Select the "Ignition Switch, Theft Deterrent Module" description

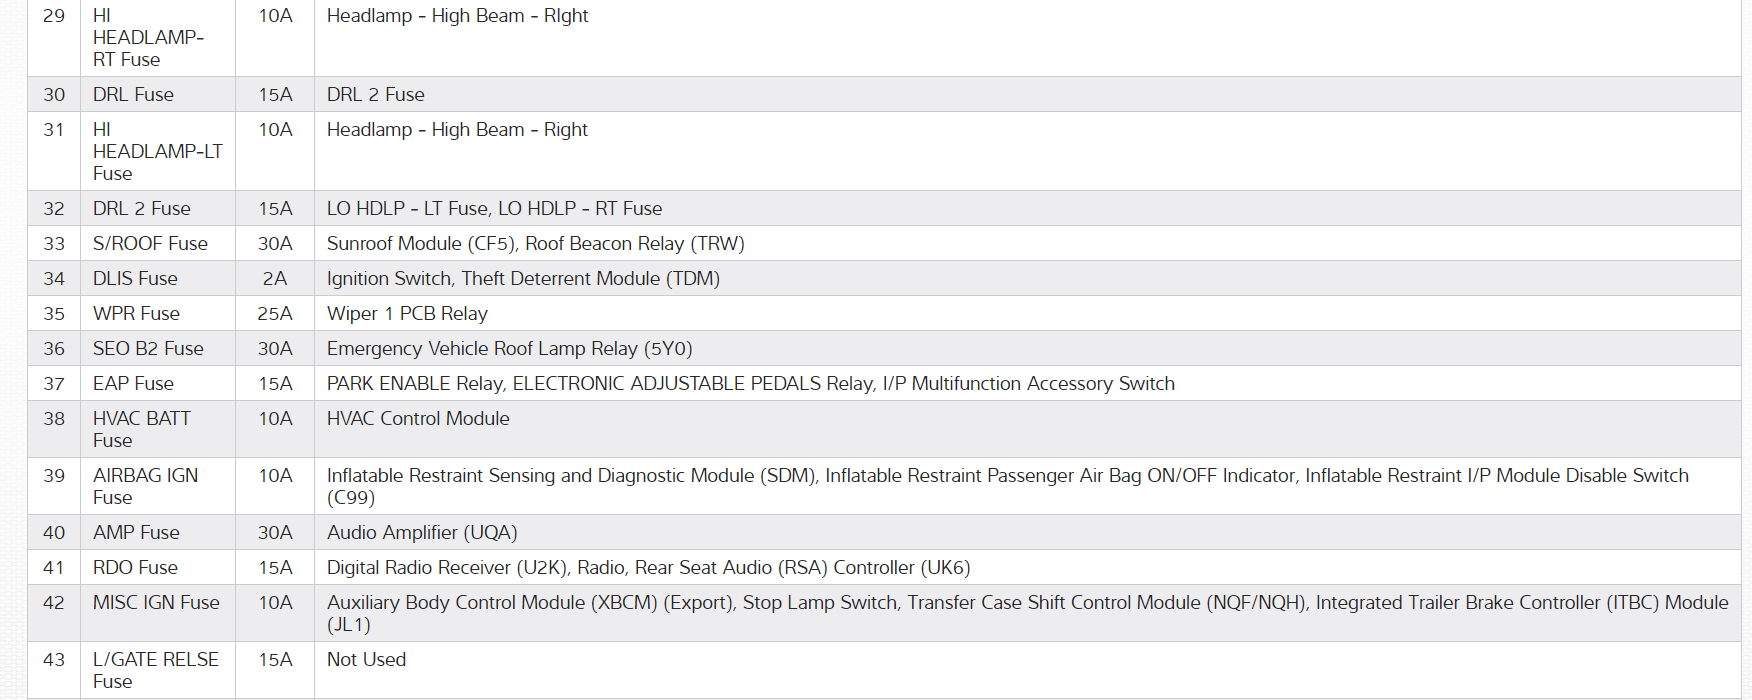pos(523,279)
